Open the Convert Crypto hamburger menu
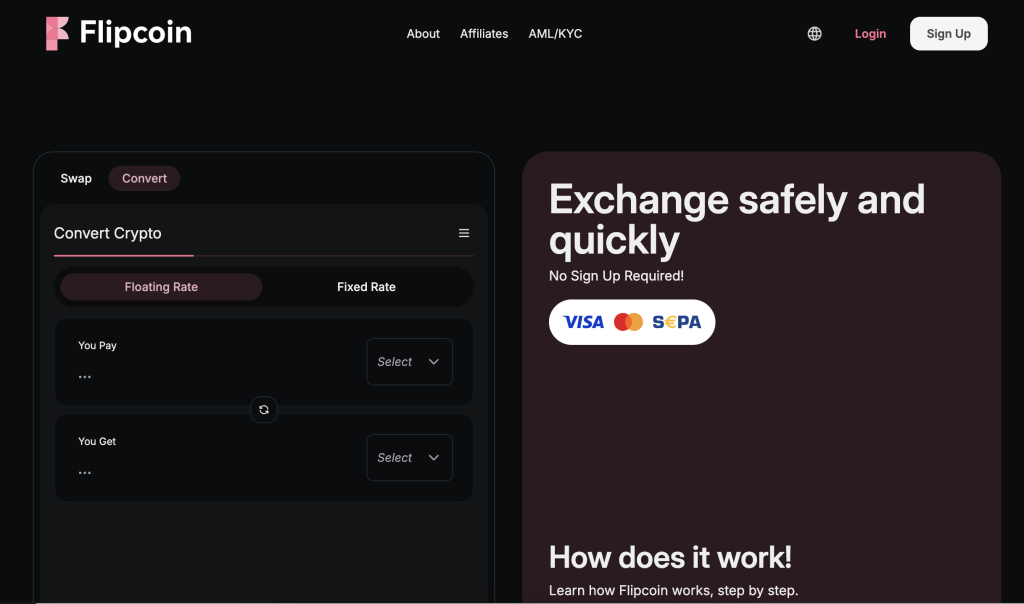The width and height of the screenshot is (1024, 604). (464, 233)
